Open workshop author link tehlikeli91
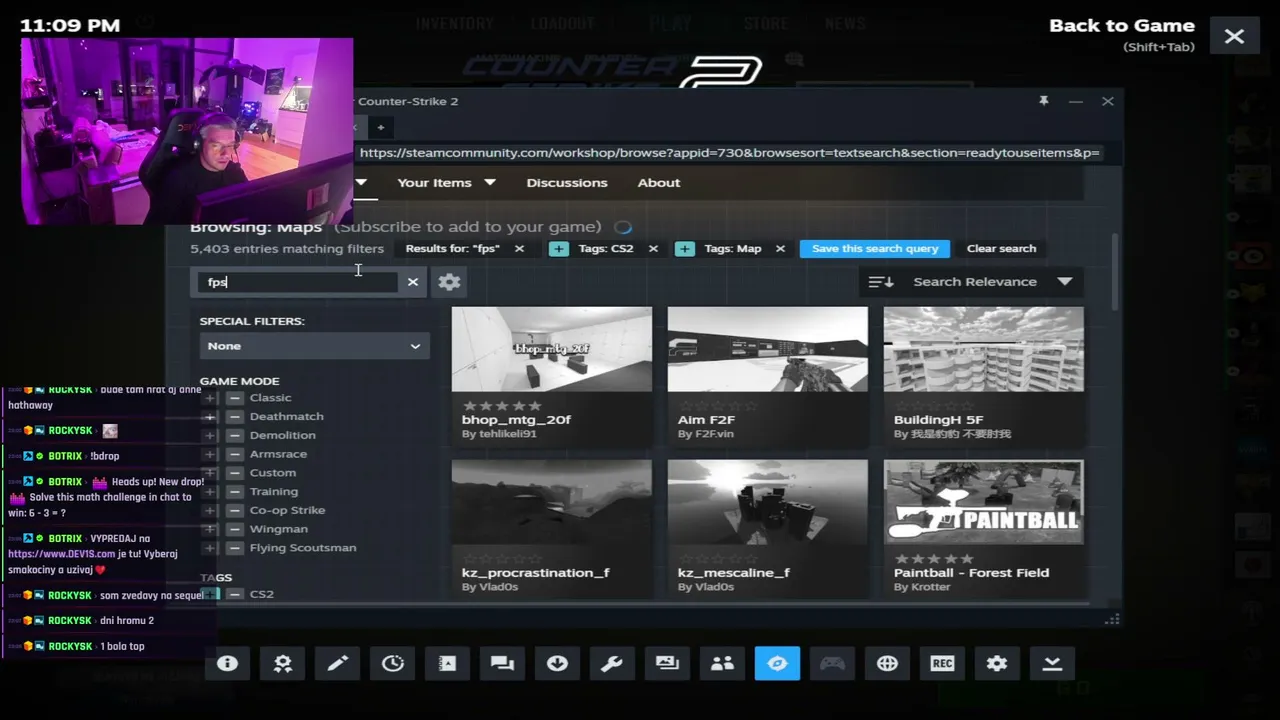The height and width of the screenshot is (720, 1280). (x=506, y=434)
